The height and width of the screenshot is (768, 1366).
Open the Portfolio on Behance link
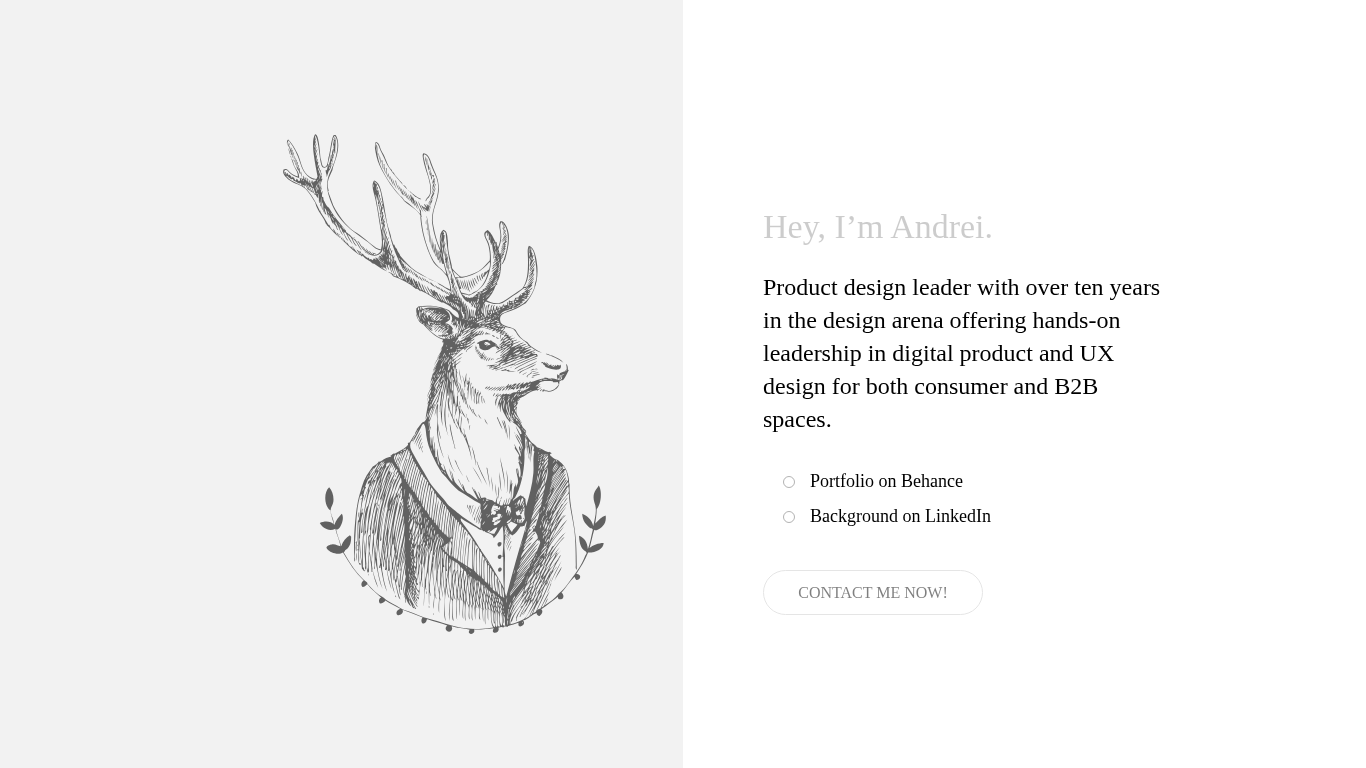[886, 481]
